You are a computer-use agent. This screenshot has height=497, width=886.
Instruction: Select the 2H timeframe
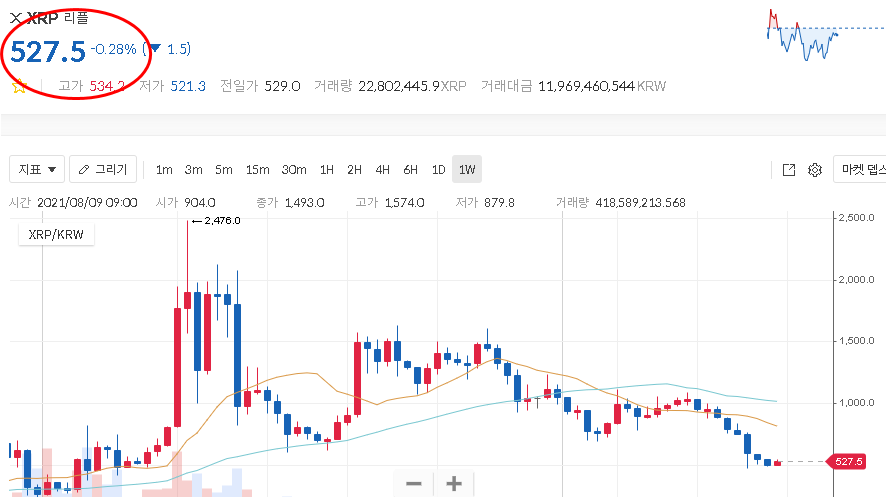pyautogui.click(x=354, y=169)
